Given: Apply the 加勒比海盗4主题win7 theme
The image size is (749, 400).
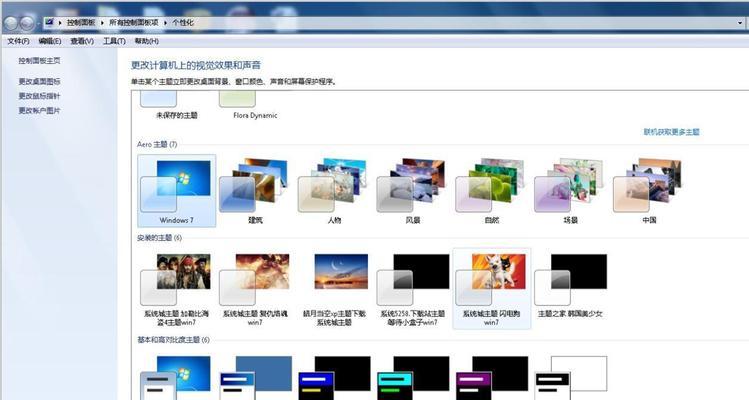Looking at the screenshot, I should point(176,289).
